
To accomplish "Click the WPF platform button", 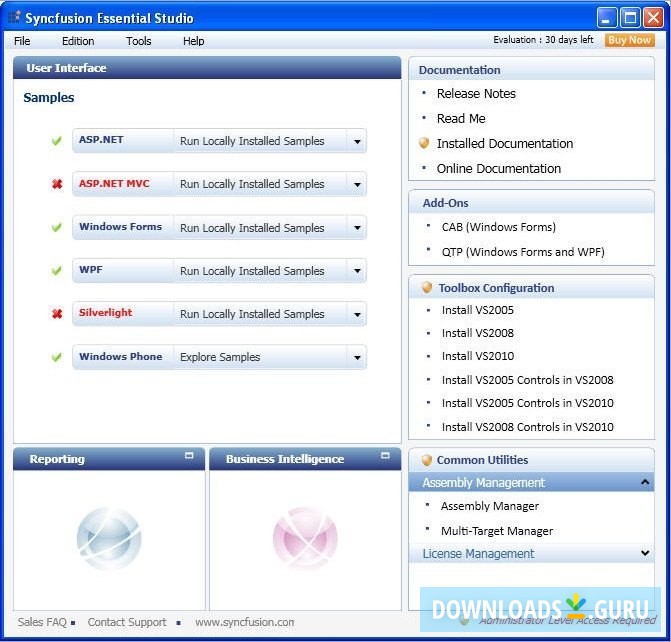I will pyautogui.click(x=123, y=270).
